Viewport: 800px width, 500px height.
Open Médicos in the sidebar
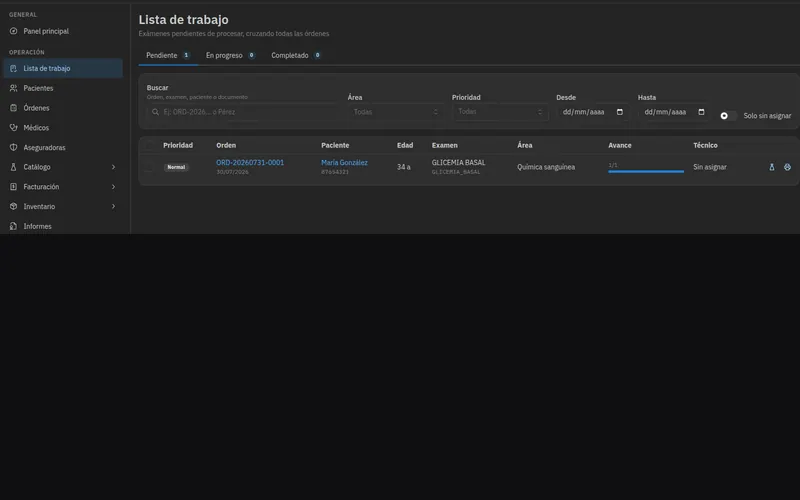[x=63, y=128]
